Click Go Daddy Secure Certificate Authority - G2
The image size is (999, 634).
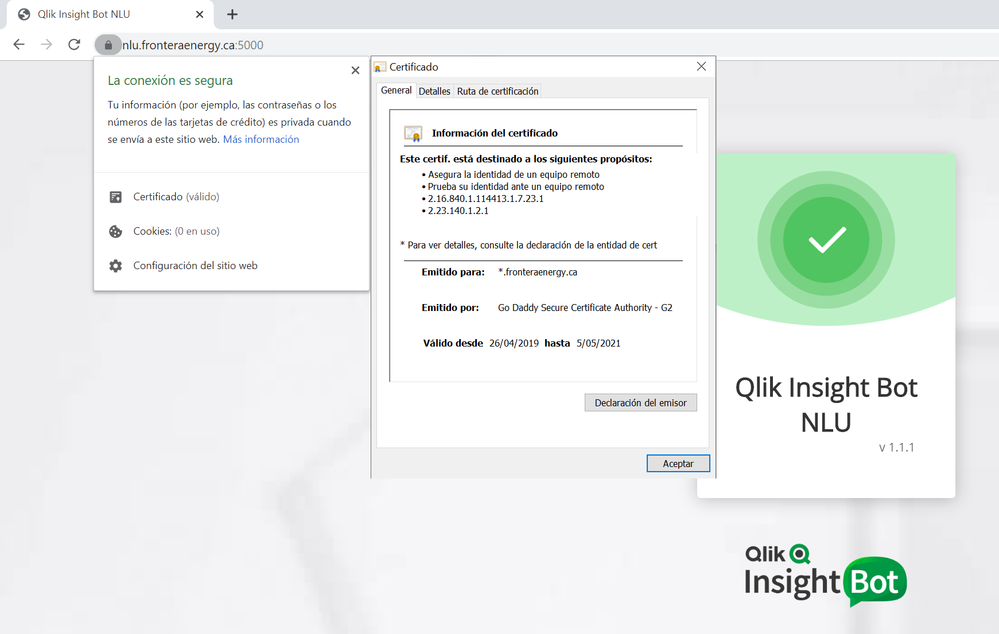585,308
